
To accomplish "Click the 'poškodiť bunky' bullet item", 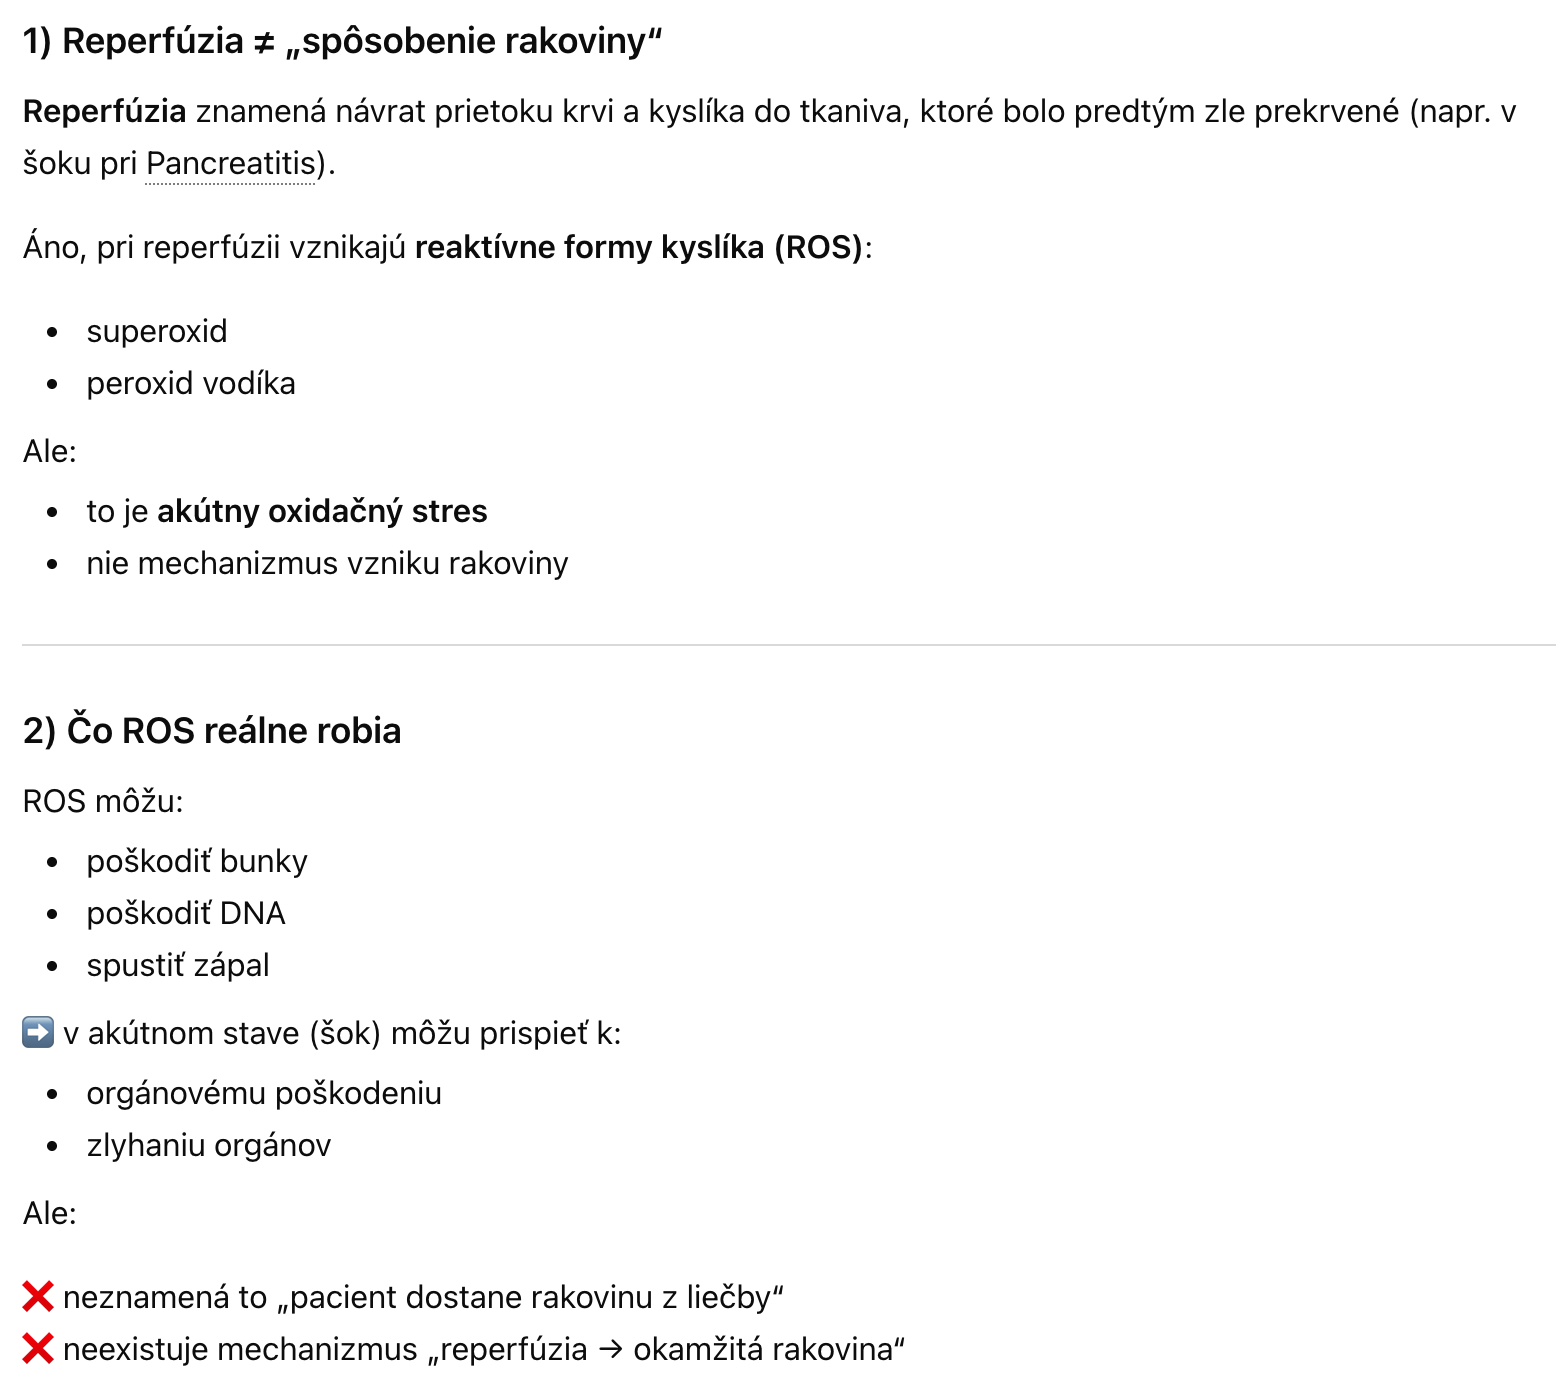I will [197, 861].
